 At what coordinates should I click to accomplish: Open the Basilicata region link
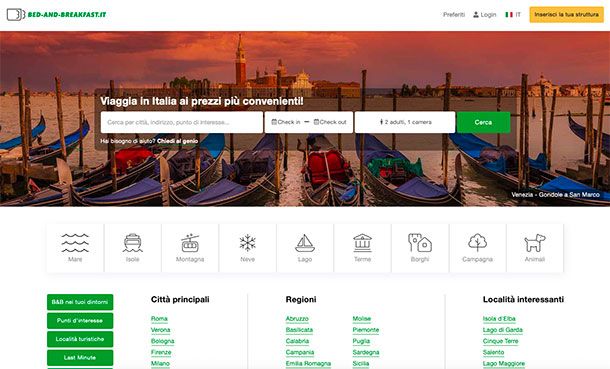[x=299, y=330]
